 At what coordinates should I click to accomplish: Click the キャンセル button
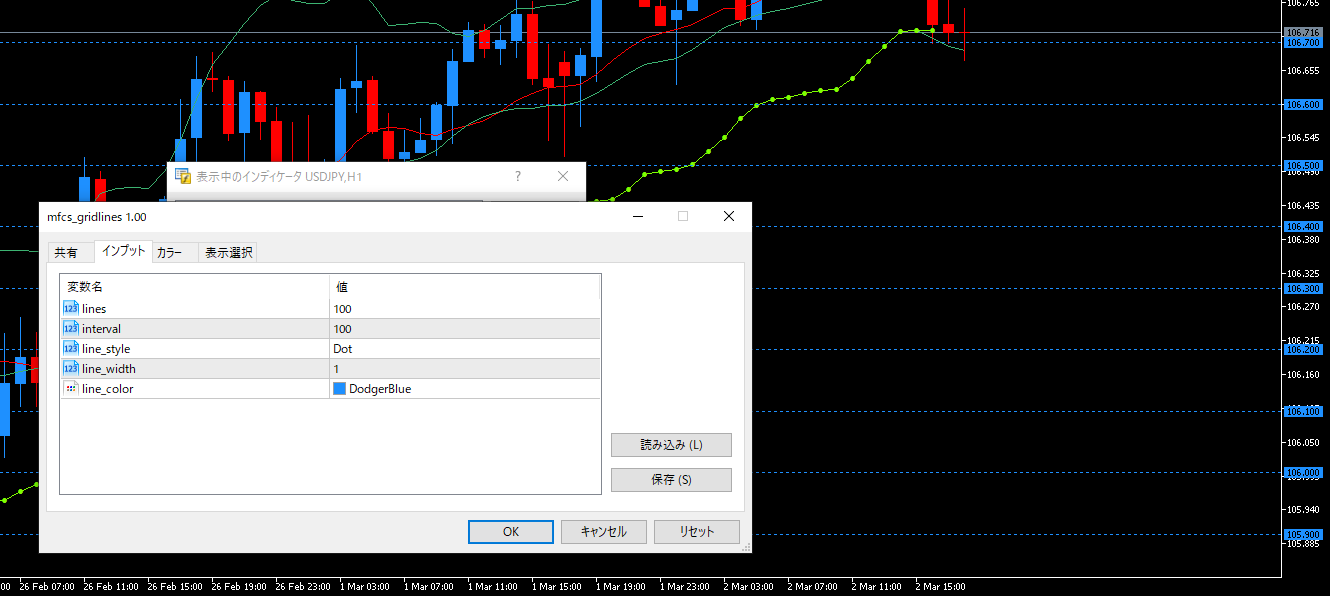point(603,532)
